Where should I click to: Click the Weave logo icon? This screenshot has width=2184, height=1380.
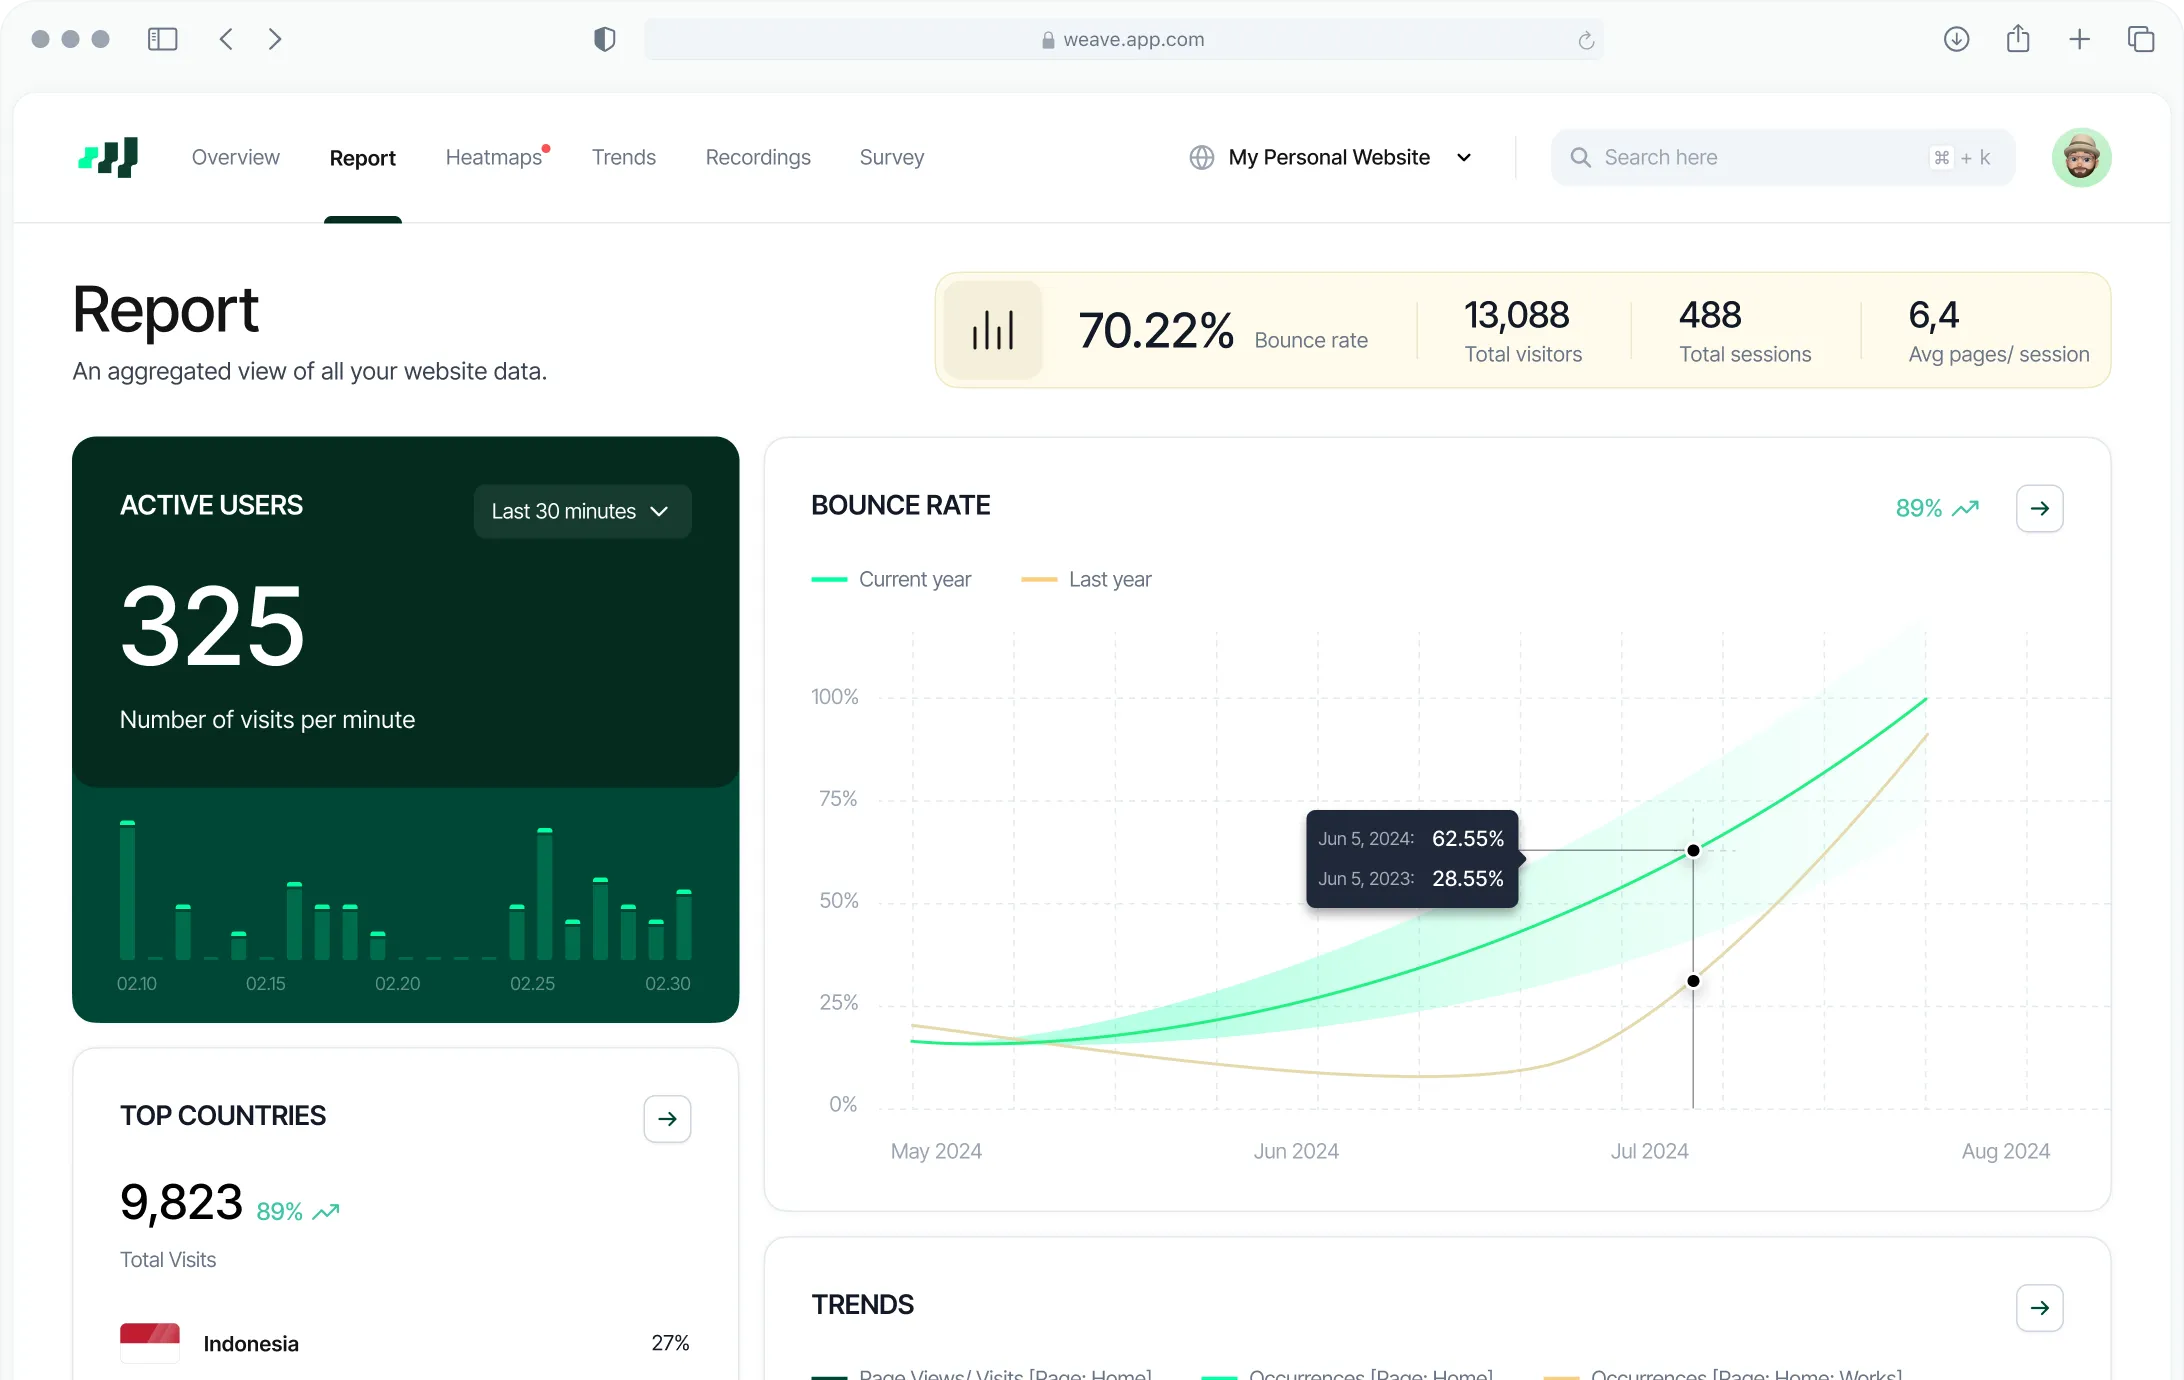pos(108,157)
